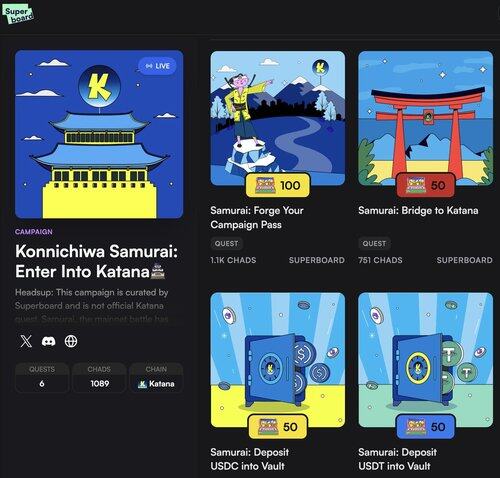
Task: Open the X (Twitter) social link
Action: tap(26, 341)
